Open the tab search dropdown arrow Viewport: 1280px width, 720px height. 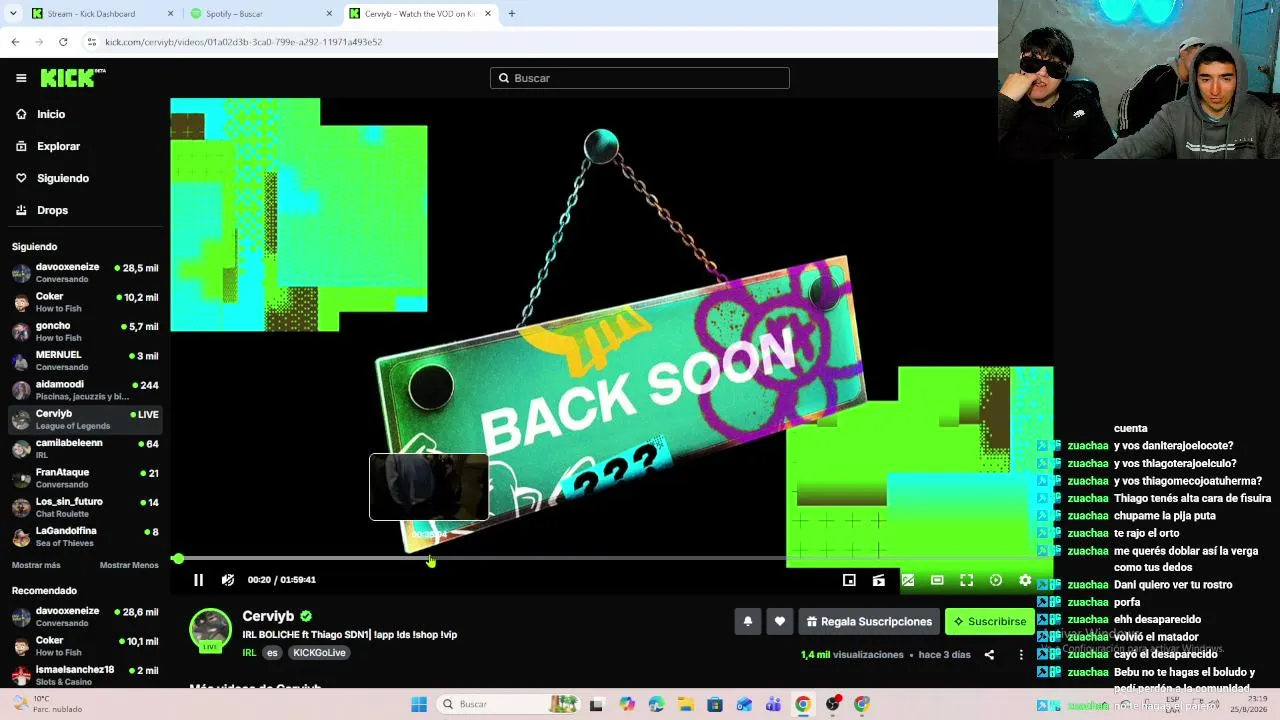(13, 14)
